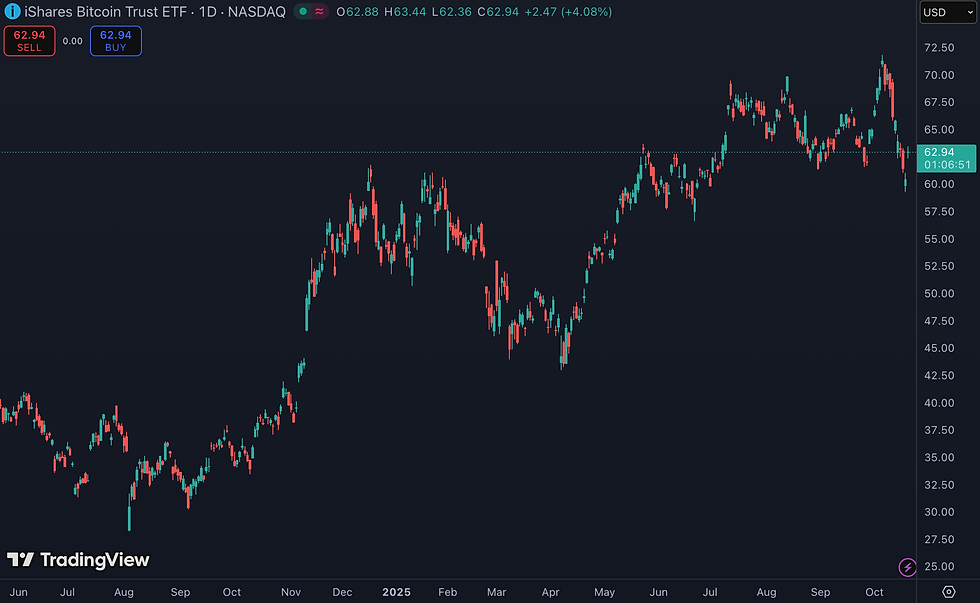Click the red SELL button at 62.94
The width and height of the screenshot is (980, 603).
pyautogui.click(x=29, y=41)
